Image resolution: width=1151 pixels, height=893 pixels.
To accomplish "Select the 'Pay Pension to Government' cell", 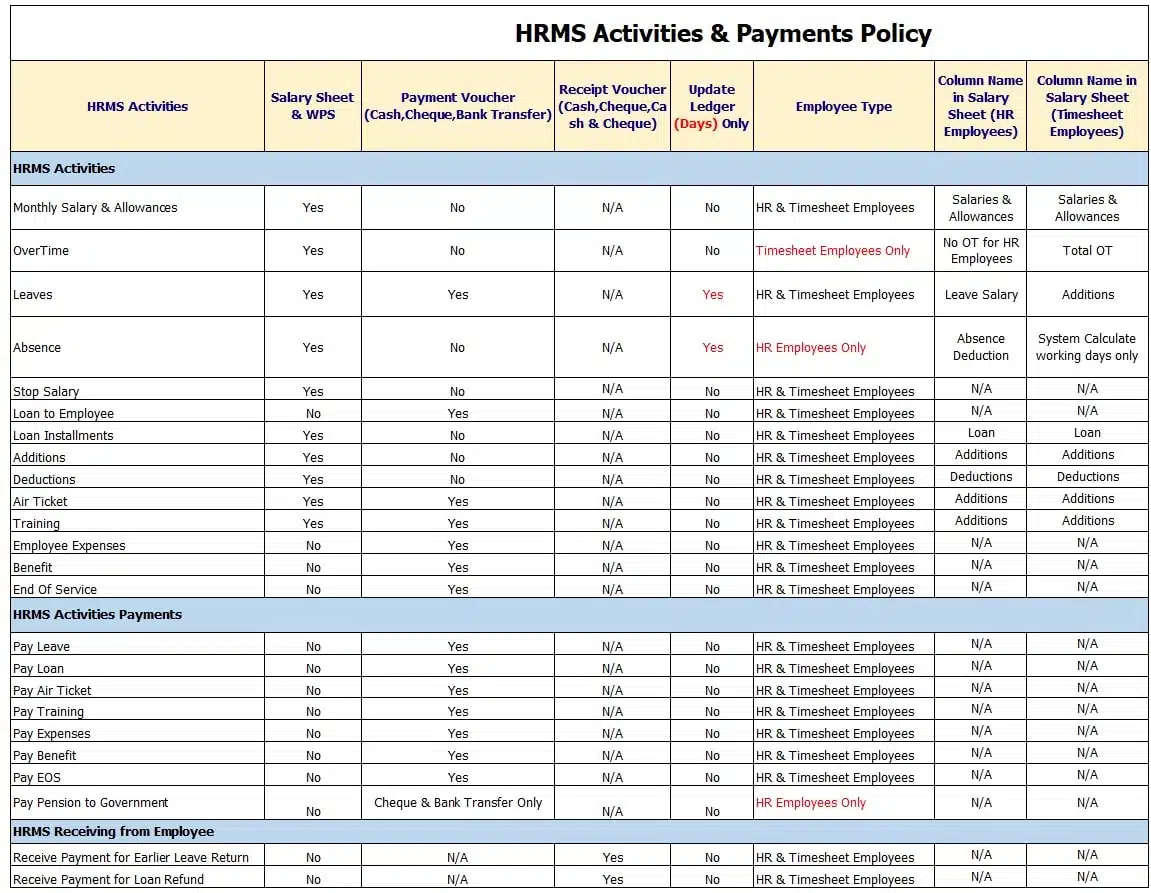I will [137, 803].
